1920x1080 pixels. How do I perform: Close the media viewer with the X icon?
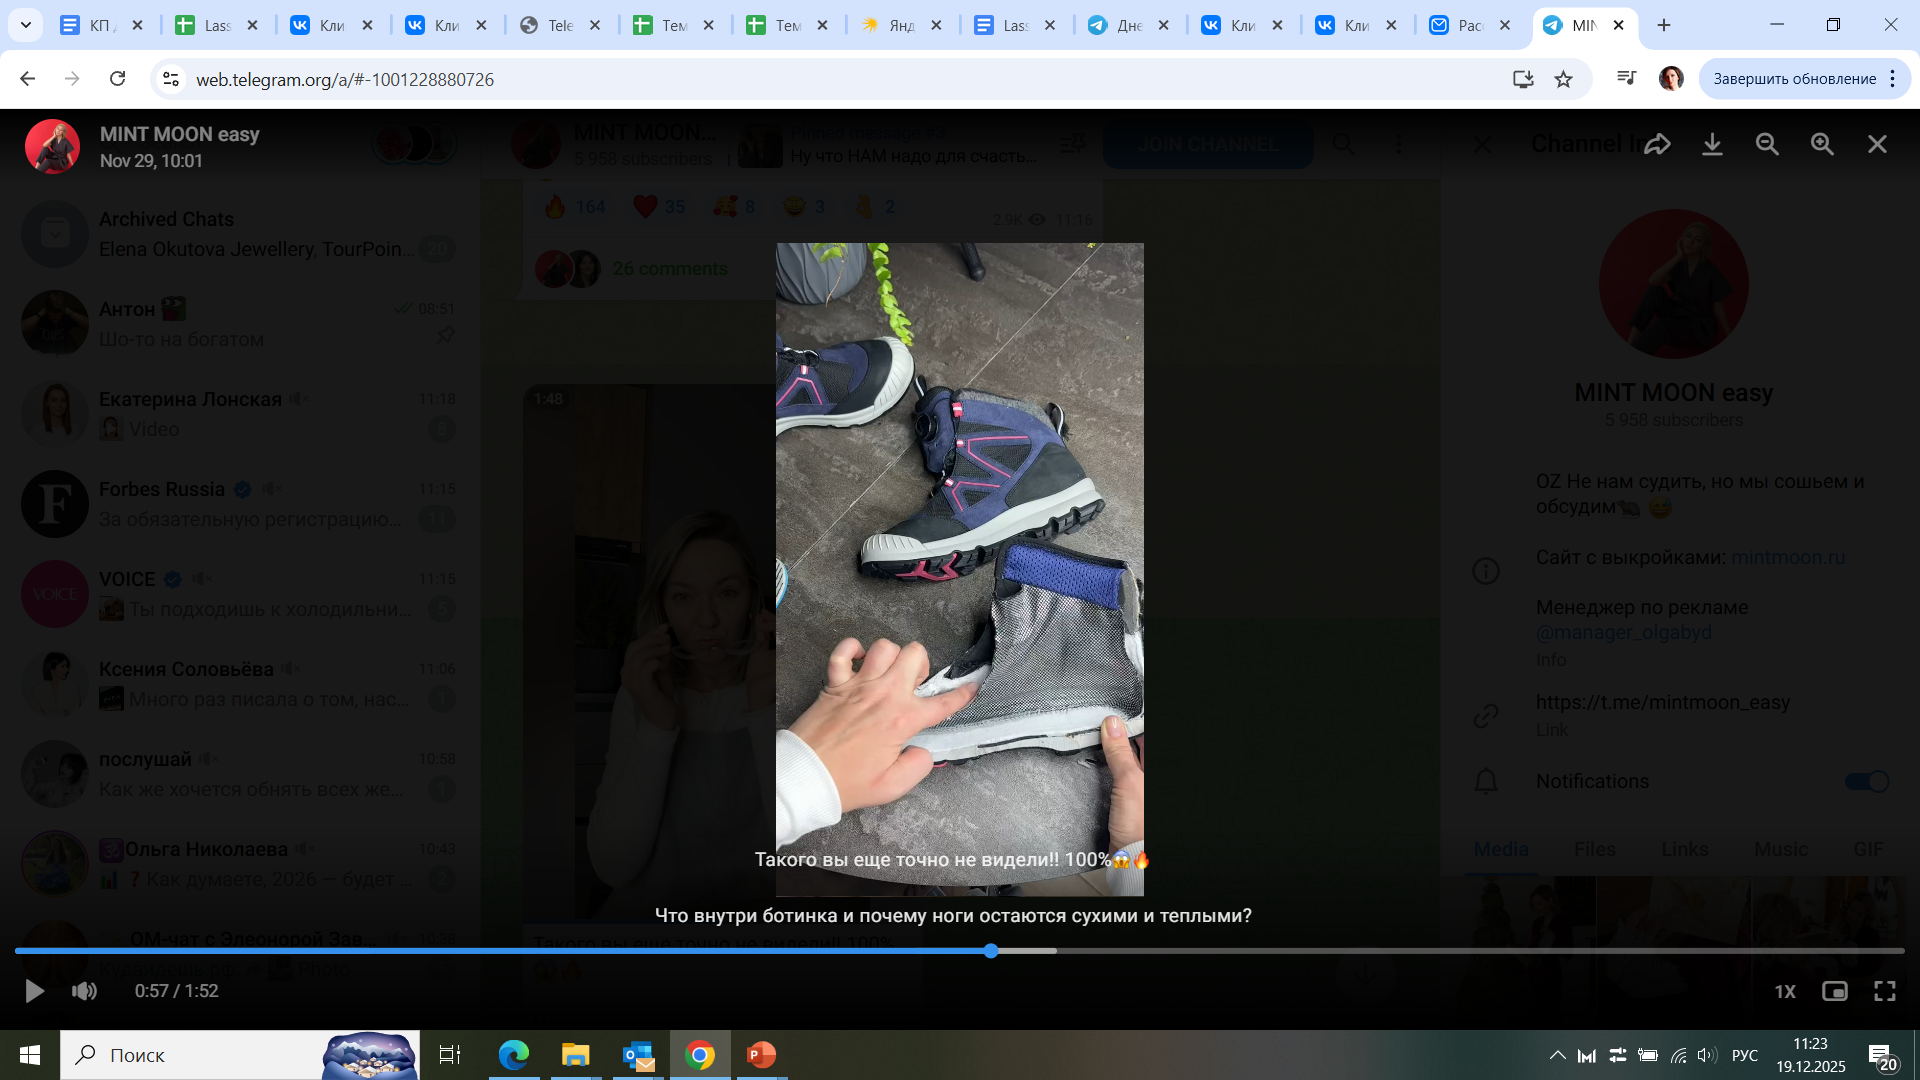(1877, 144)
